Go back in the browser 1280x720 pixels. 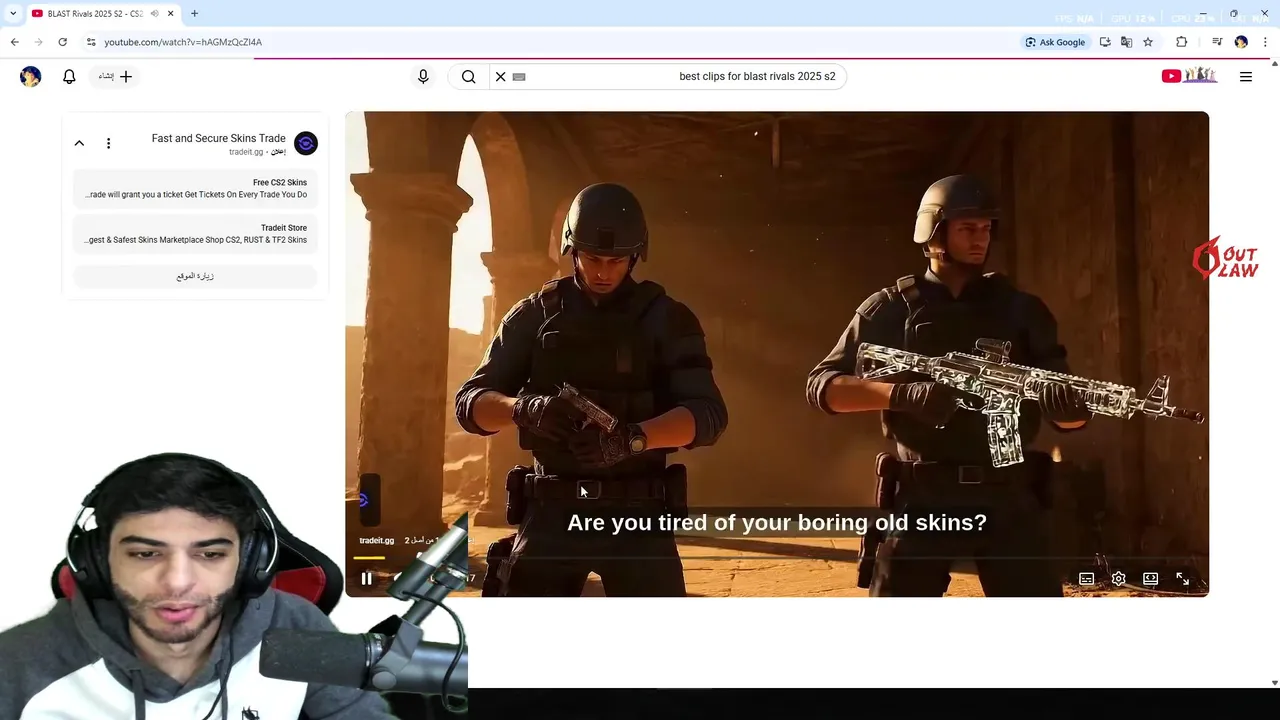pos(14,42)
